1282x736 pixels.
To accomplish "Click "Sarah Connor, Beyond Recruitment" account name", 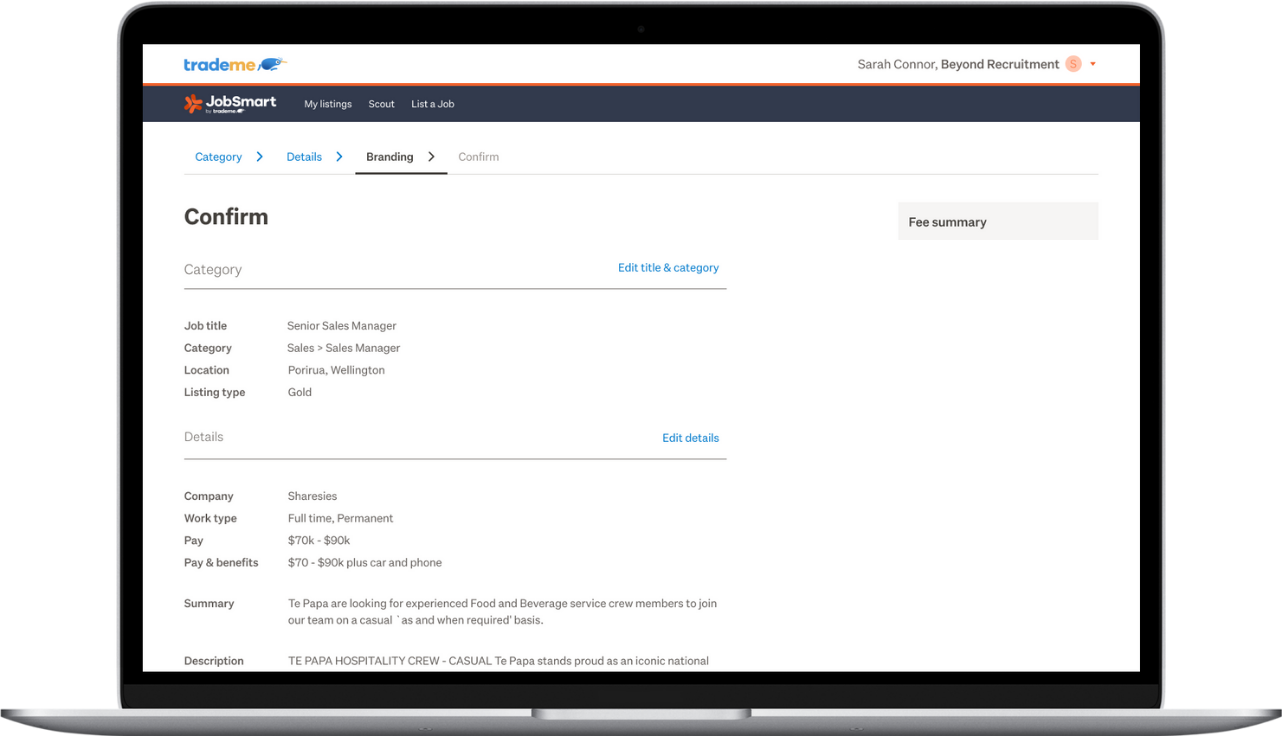I will tap(956, 64).
